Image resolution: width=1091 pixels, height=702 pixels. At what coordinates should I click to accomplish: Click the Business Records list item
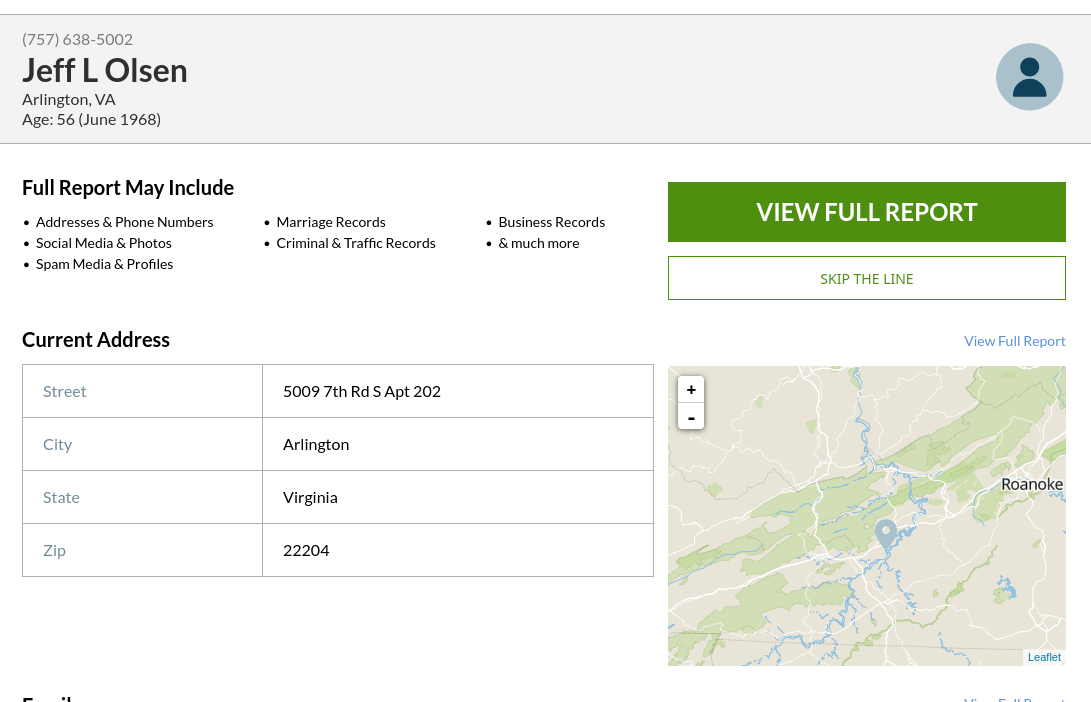(552, 222)
